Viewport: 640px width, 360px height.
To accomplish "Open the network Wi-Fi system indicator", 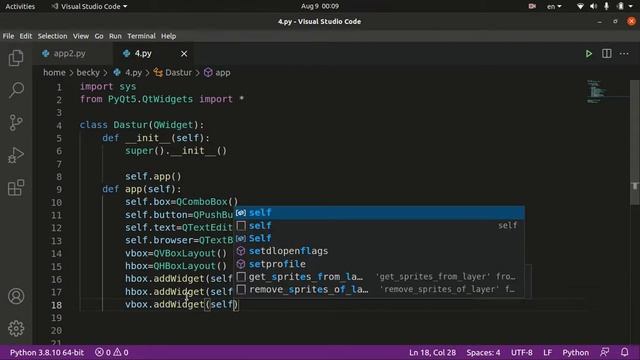I will [x=580, y=6].
